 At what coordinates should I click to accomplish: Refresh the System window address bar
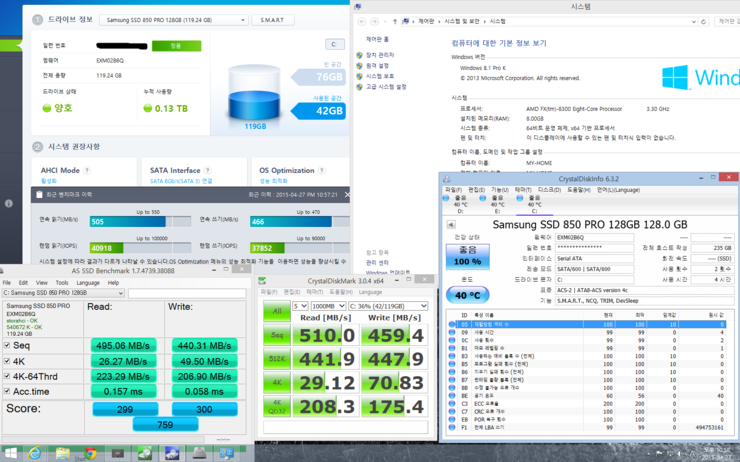pos(703,21)
